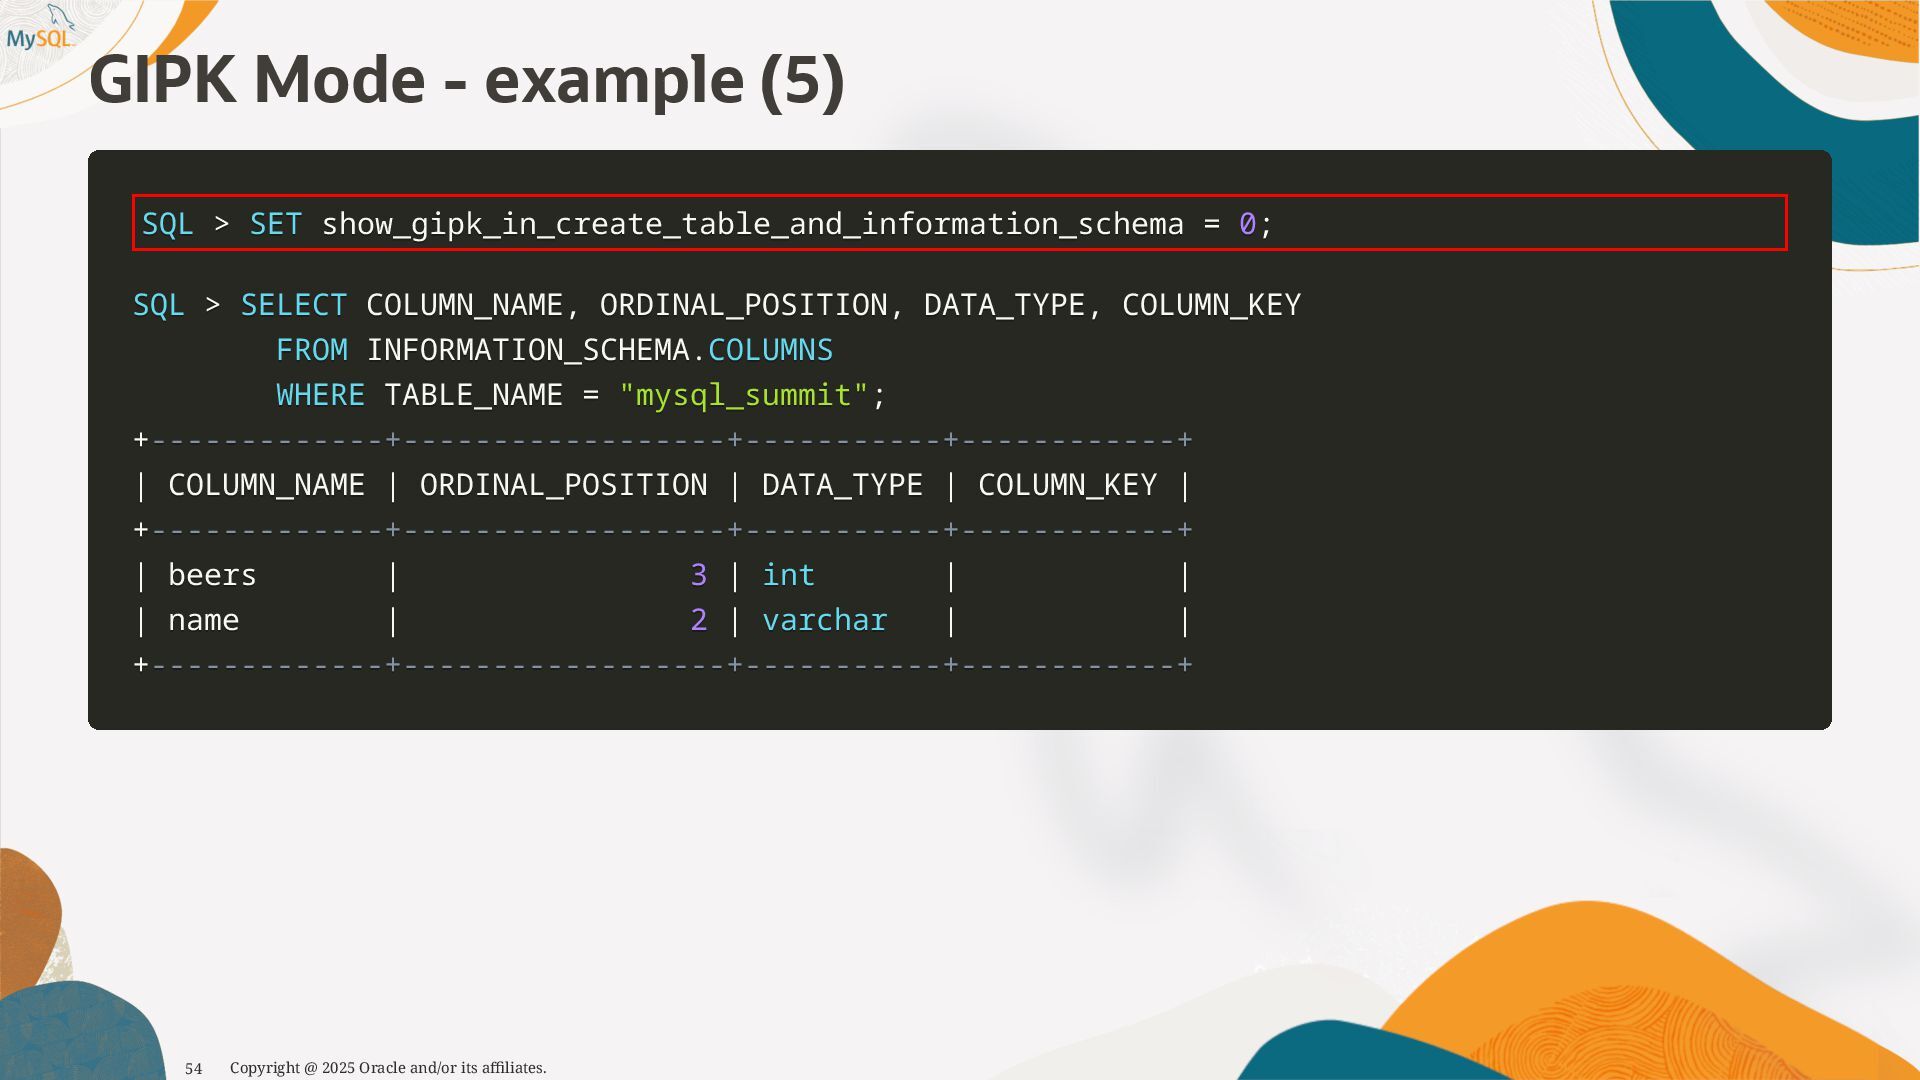Click the FROM keyword in the query
The width and height of the screenshot is (1920, 1080).
point(311,350)
